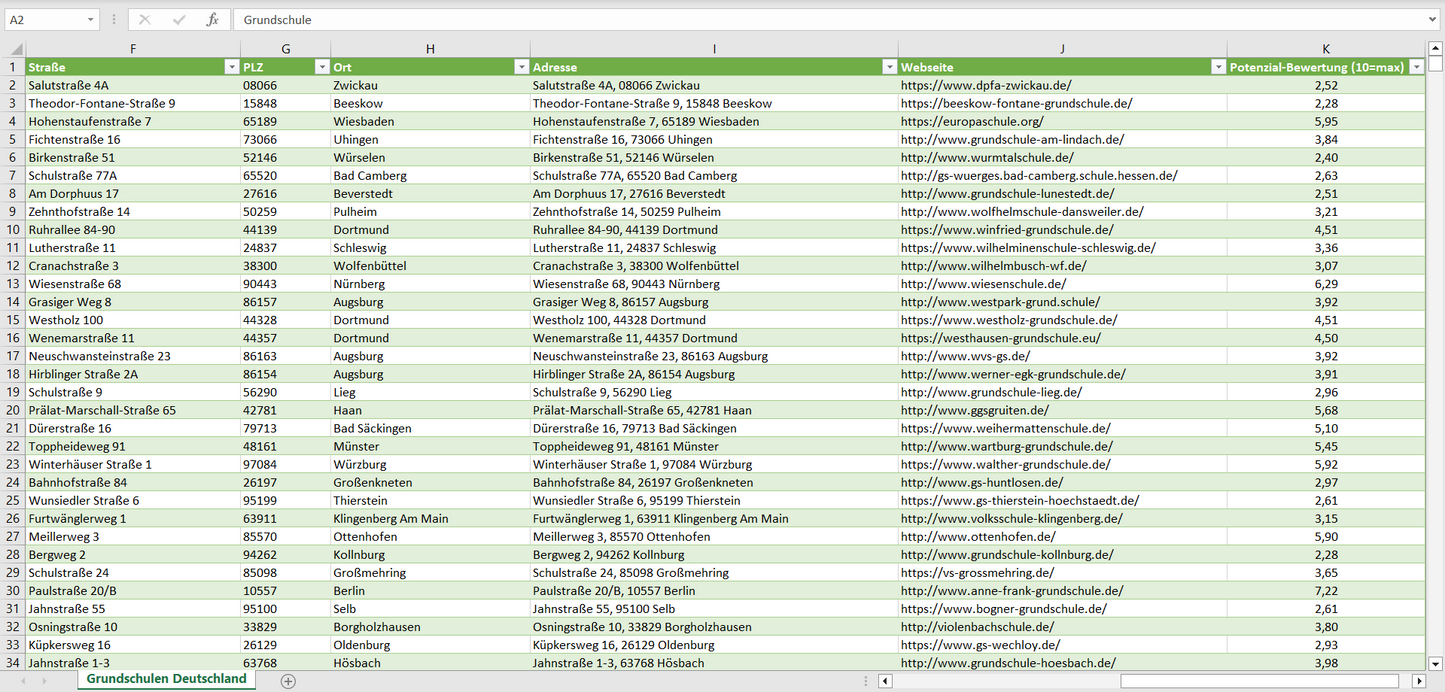
Task: Click the Cancel X icon in formula bar
Action: (145, 20)
